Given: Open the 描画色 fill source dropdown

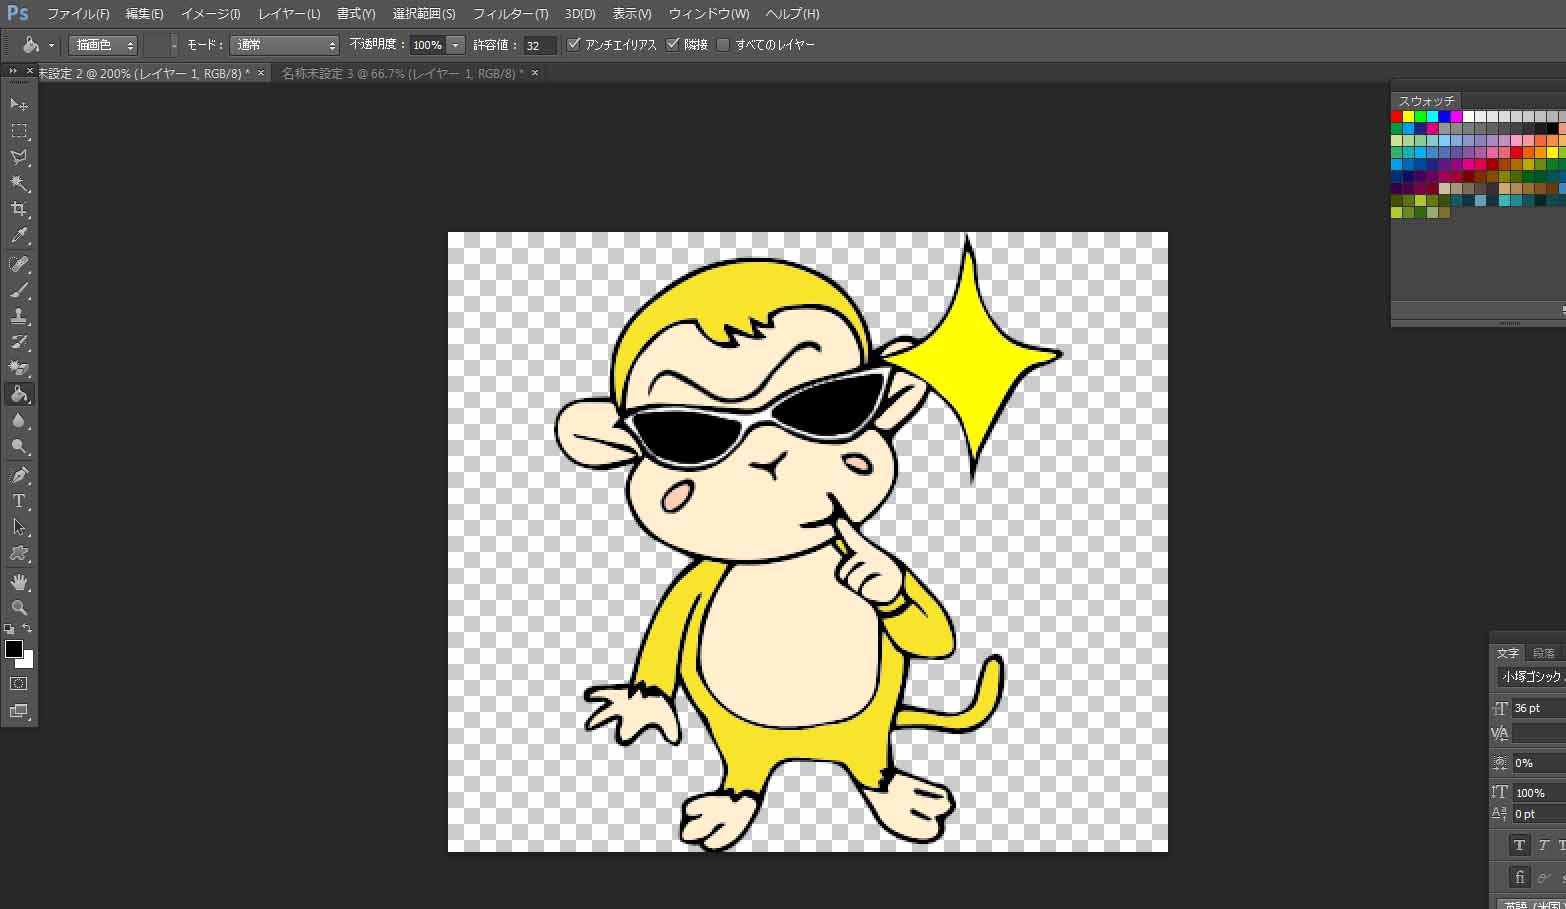Looking at the screenshot, I should [x=103, y=45].
